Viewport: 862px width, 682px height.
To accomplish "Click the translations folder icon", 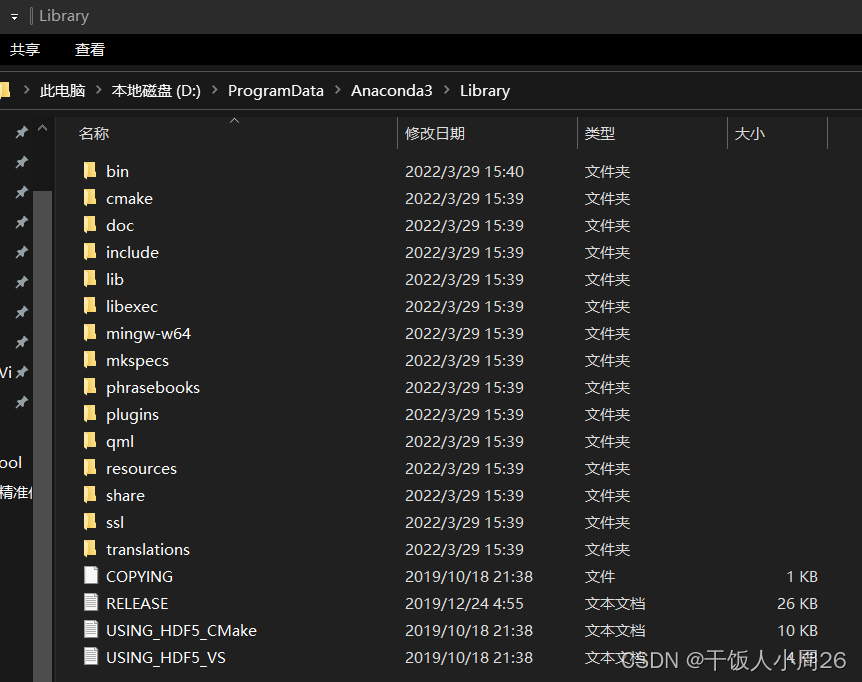I will coord(90,548).
